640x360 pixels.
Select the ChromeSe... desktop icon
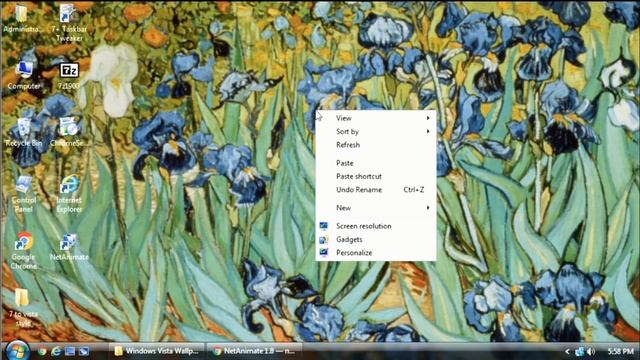point(68,133)
